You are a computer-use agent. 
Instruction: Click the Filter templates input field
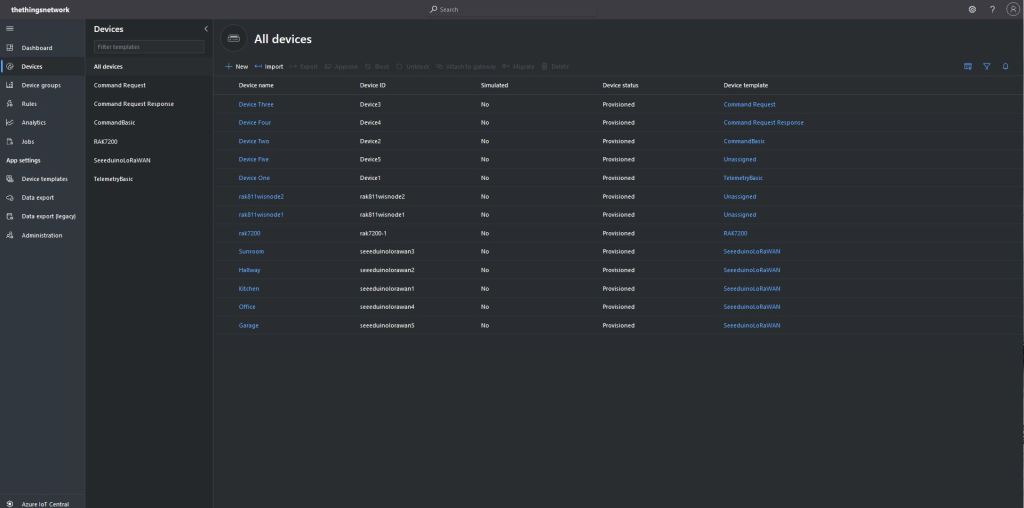148,47
